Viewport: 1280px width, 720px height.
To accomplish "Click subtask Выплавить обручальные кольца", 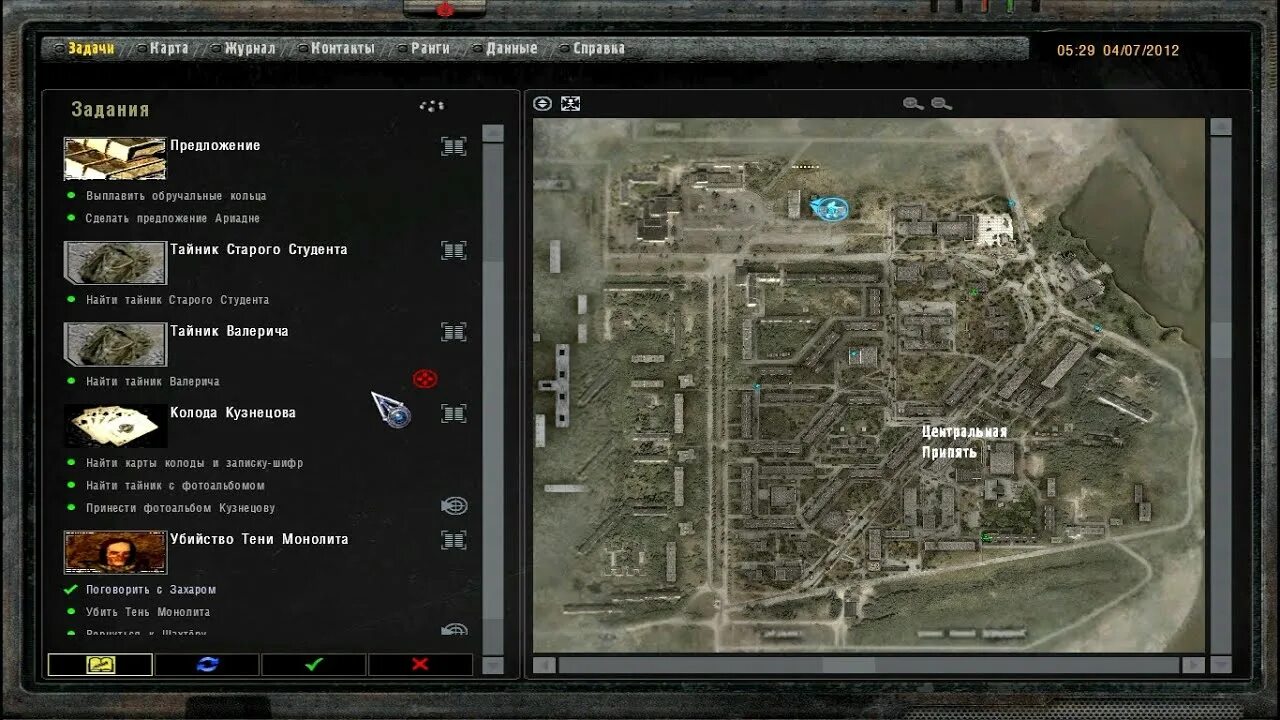I will tap(176, 196).
